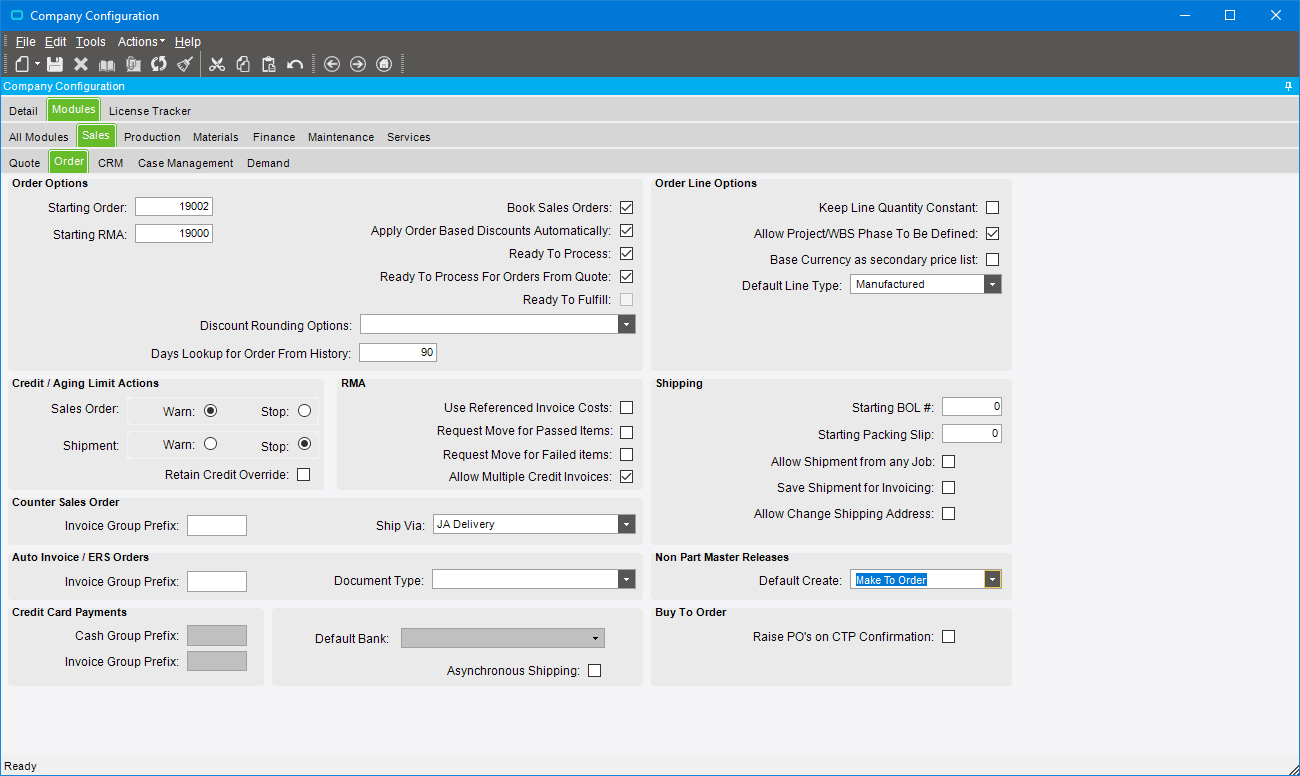Open the Document Type dropdown
Image resolution: width=1300 pixels, height=776 pixels.
[x=627, y=580]
